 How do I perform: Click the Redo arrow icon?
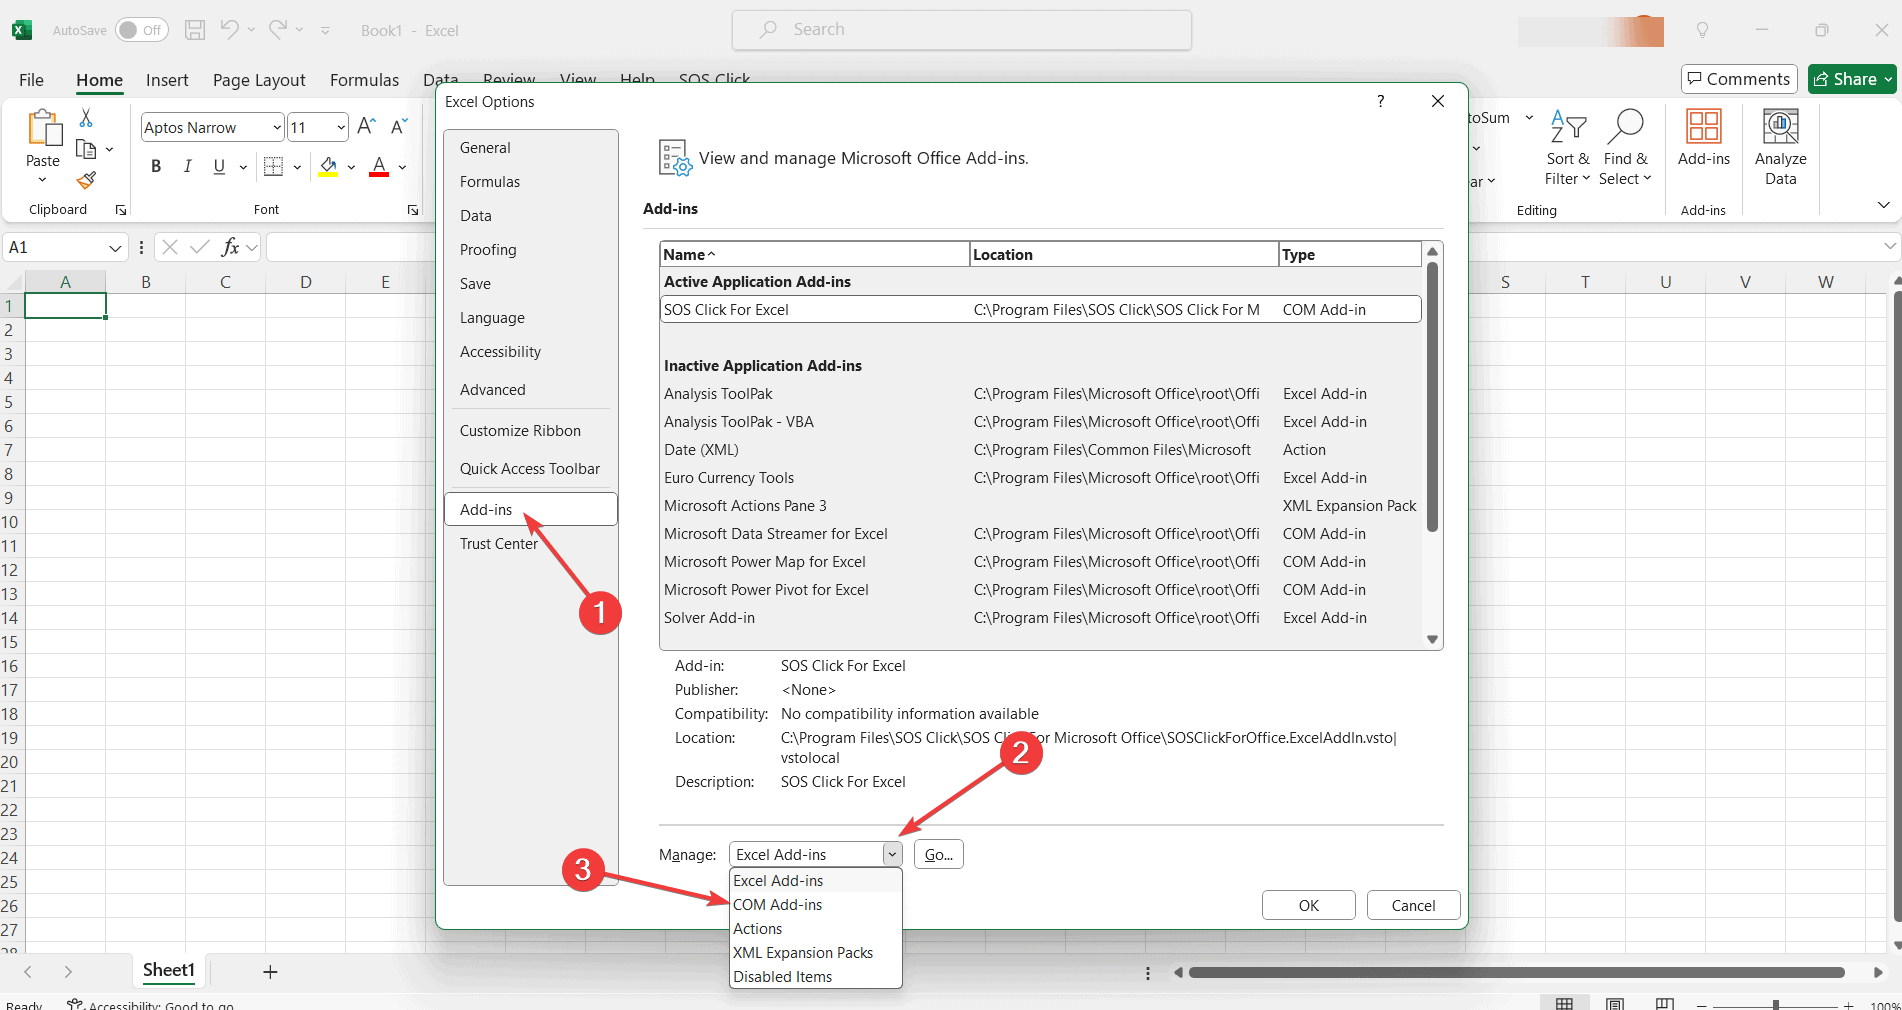(278, 30)
